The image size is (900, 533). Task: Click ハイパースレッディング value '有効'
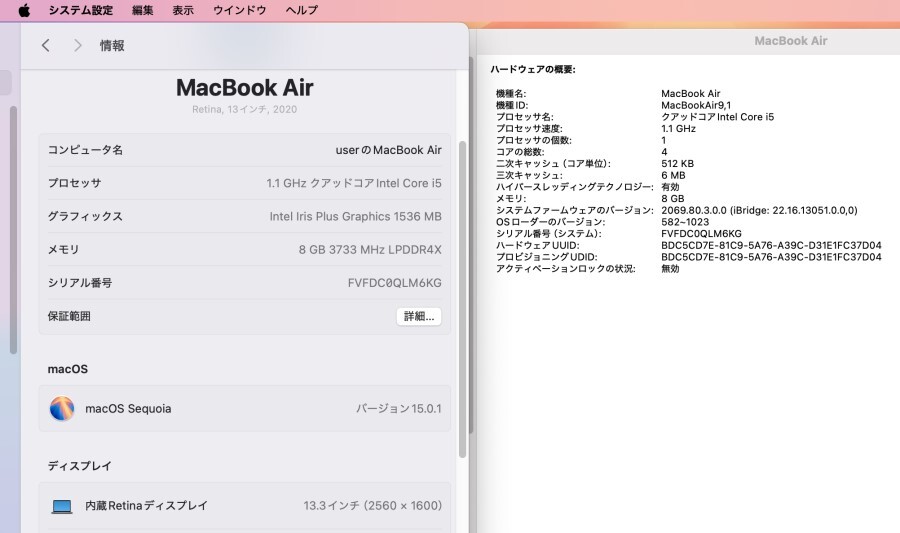coord(670,187)
